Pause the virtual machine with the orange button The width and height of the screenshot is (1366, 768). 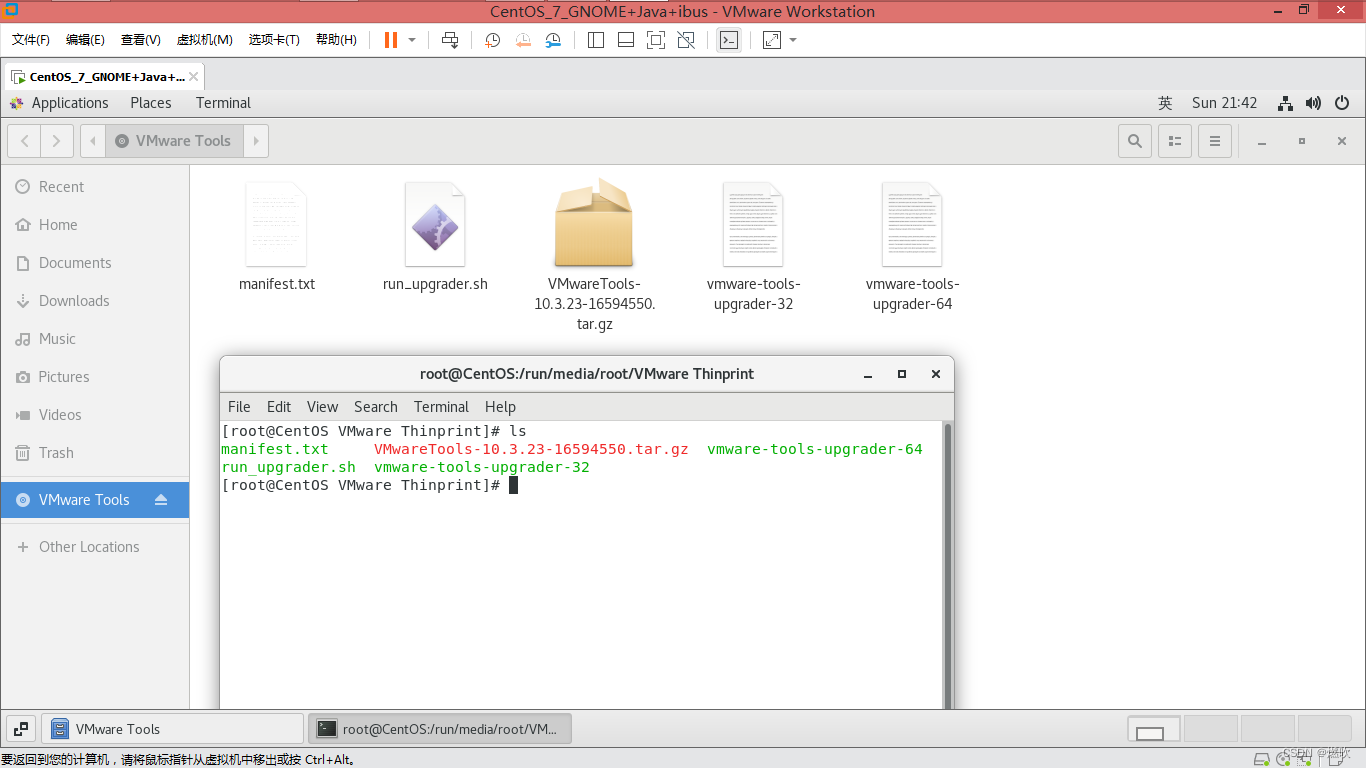[x=391, y=40]
